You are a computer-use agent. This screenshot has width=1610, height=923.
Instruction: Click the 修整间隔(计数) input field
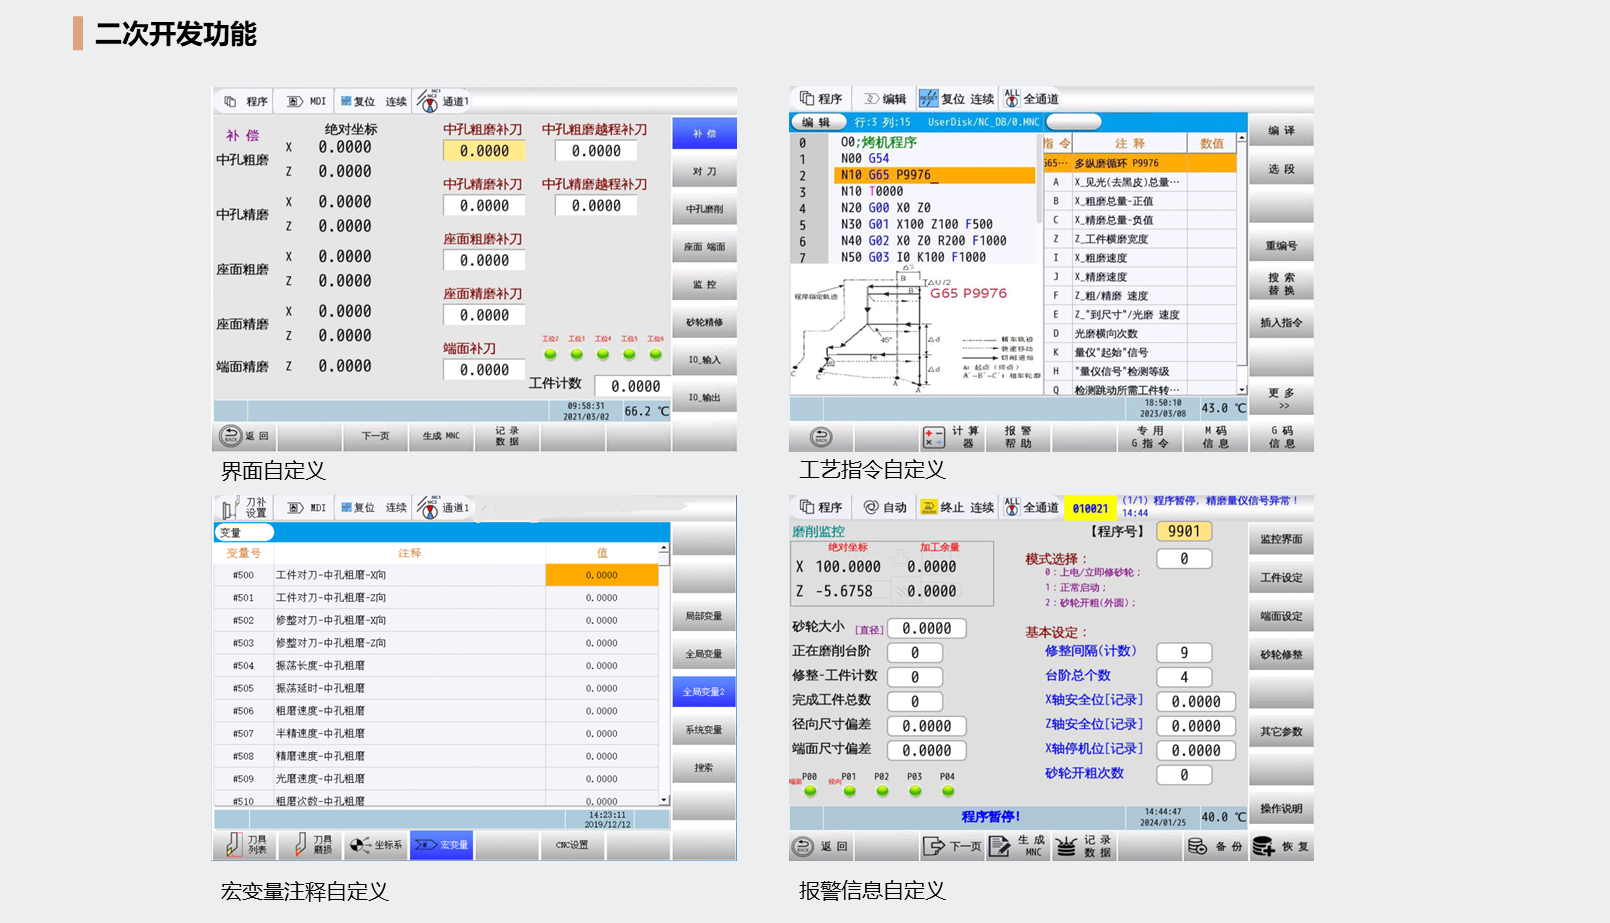point(1183,652)
